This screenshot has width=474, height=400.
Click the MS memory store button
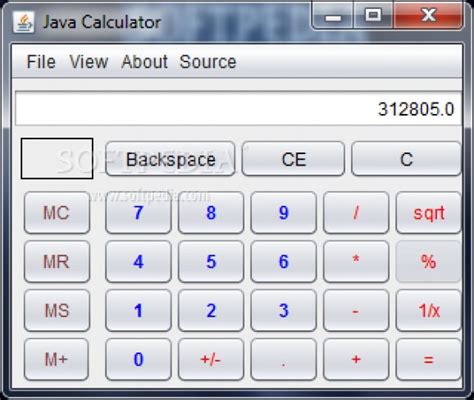click(x=57, y=311)
